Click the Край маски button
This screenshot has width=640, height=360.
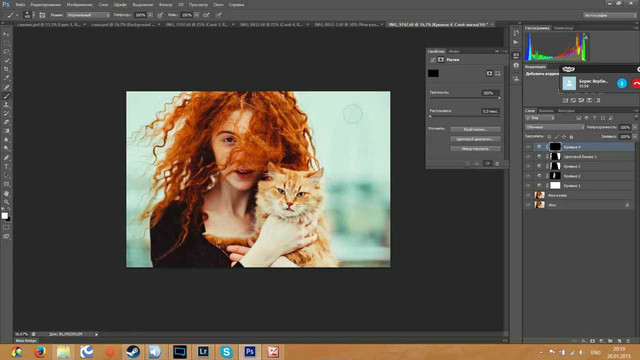[x=475, y=129]
